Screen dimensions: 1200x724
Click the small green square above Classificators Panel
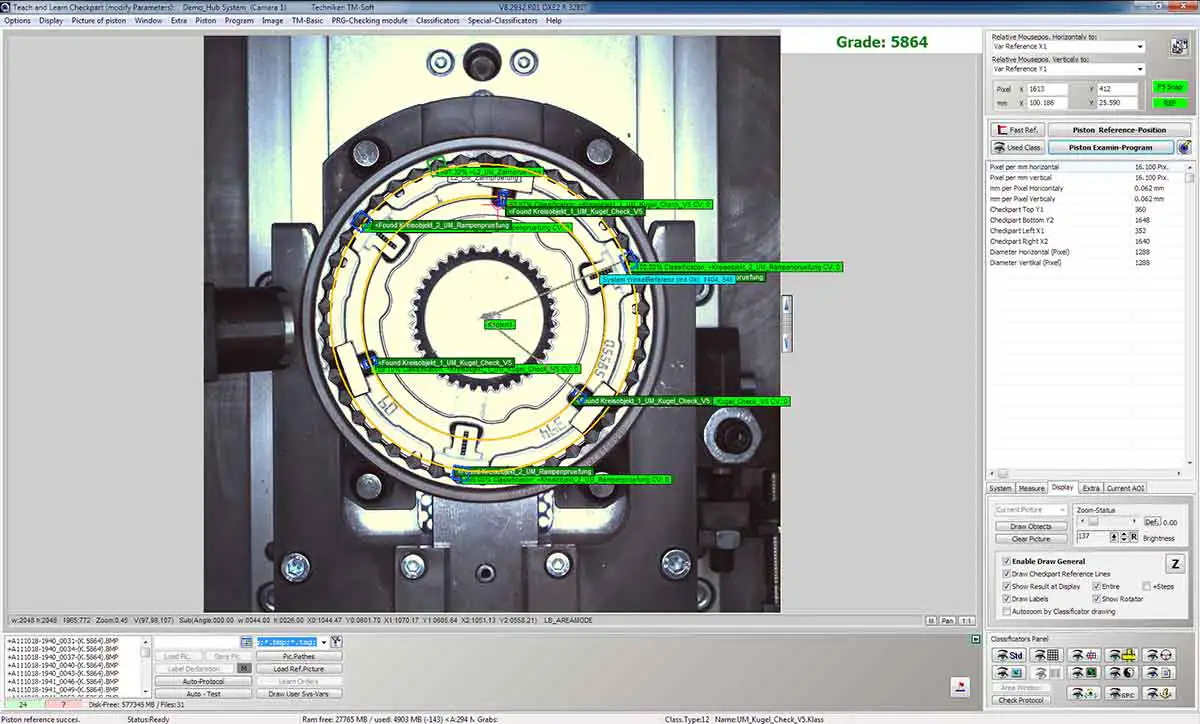click(x=975, y=638)
